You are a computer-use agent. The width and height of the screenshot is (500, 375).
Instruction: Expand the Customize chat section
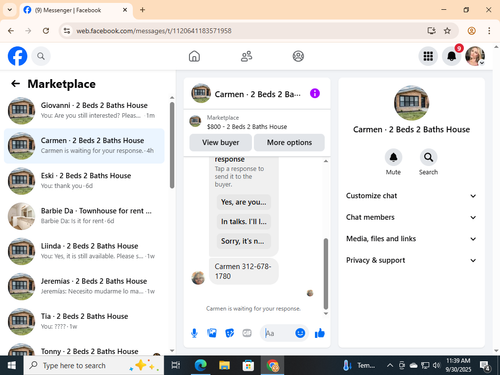click(x=411, y=196)
